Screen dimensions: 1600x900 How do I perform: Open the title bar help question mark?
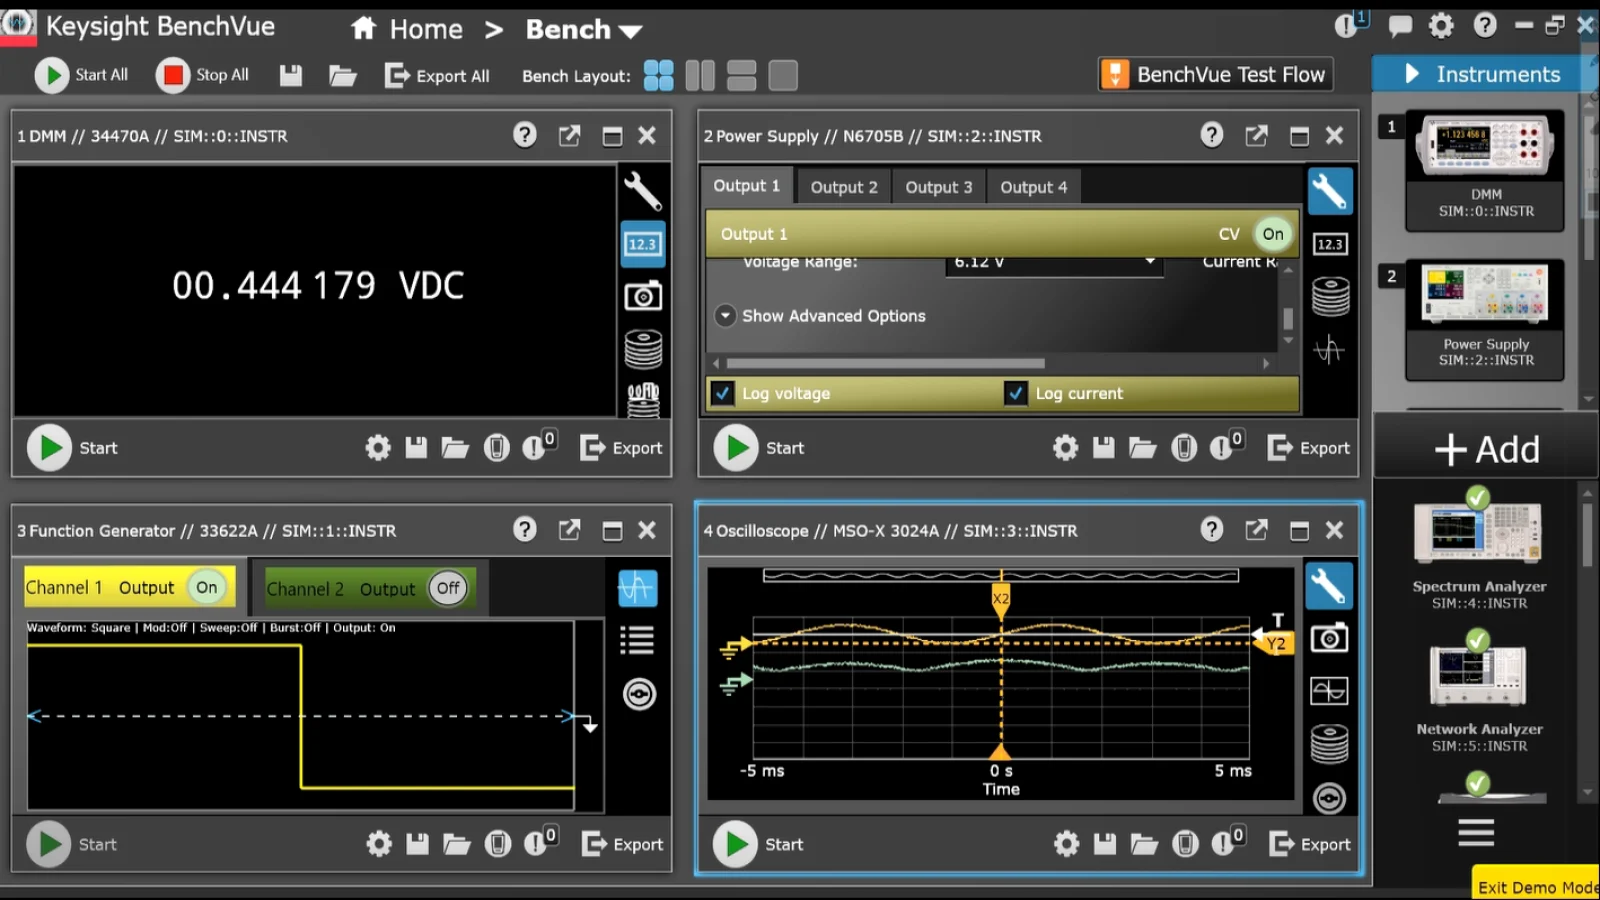[x=1485, y=25]
